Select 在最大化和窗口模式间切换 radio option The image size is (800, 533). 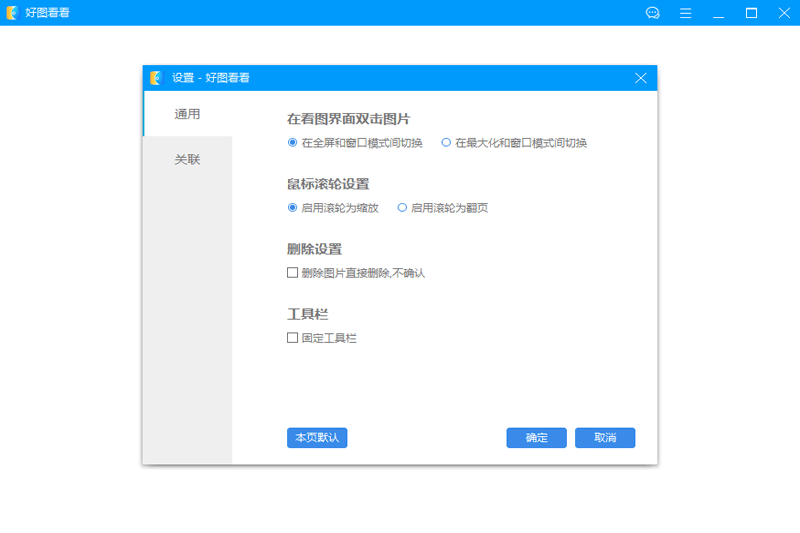(x=446, y=143)
